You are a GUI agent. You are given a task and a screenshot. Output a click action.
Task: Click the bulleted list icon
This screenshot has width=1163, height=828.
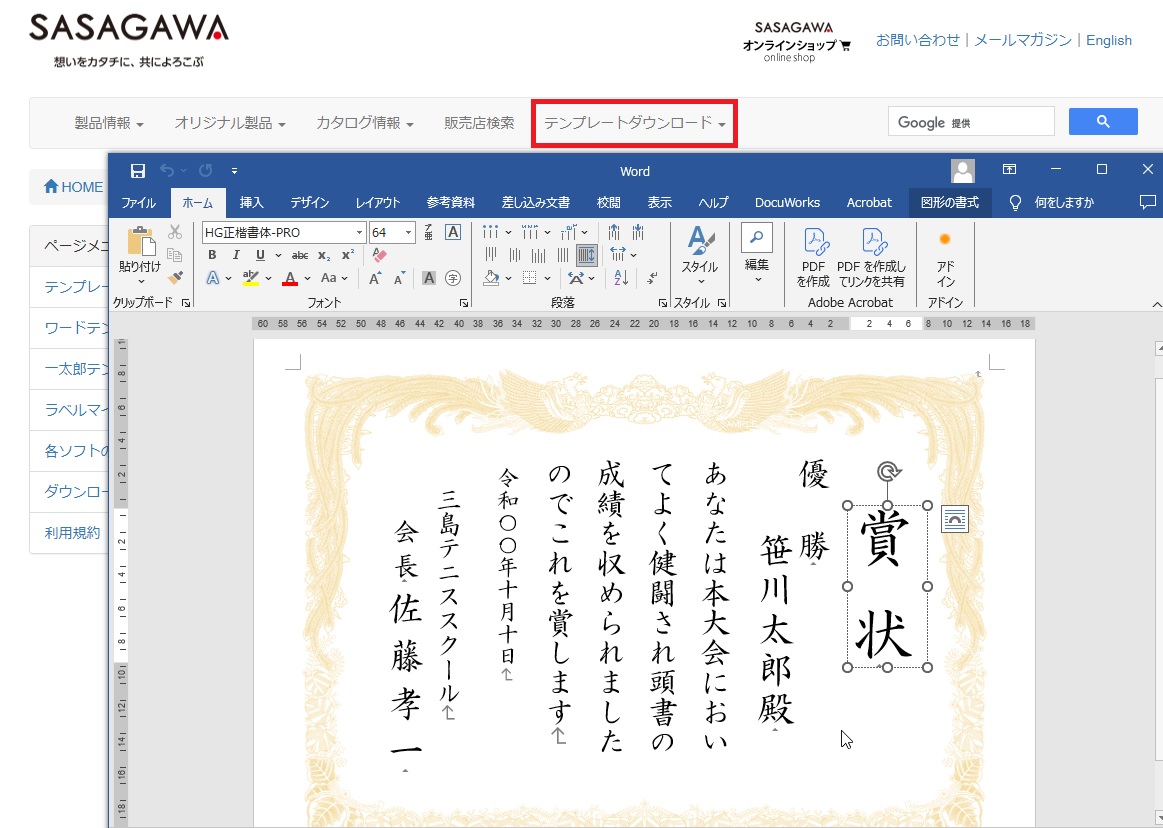490,232
